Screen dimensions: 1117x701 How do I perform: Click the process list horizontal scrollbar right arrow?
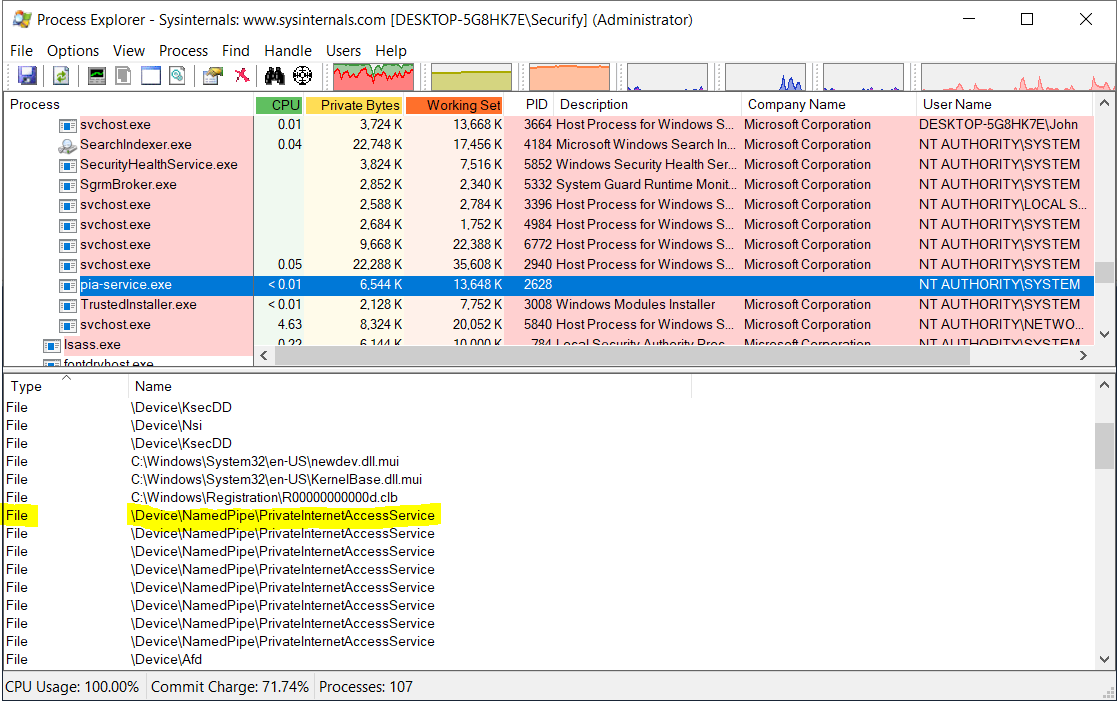point(1083,355)
